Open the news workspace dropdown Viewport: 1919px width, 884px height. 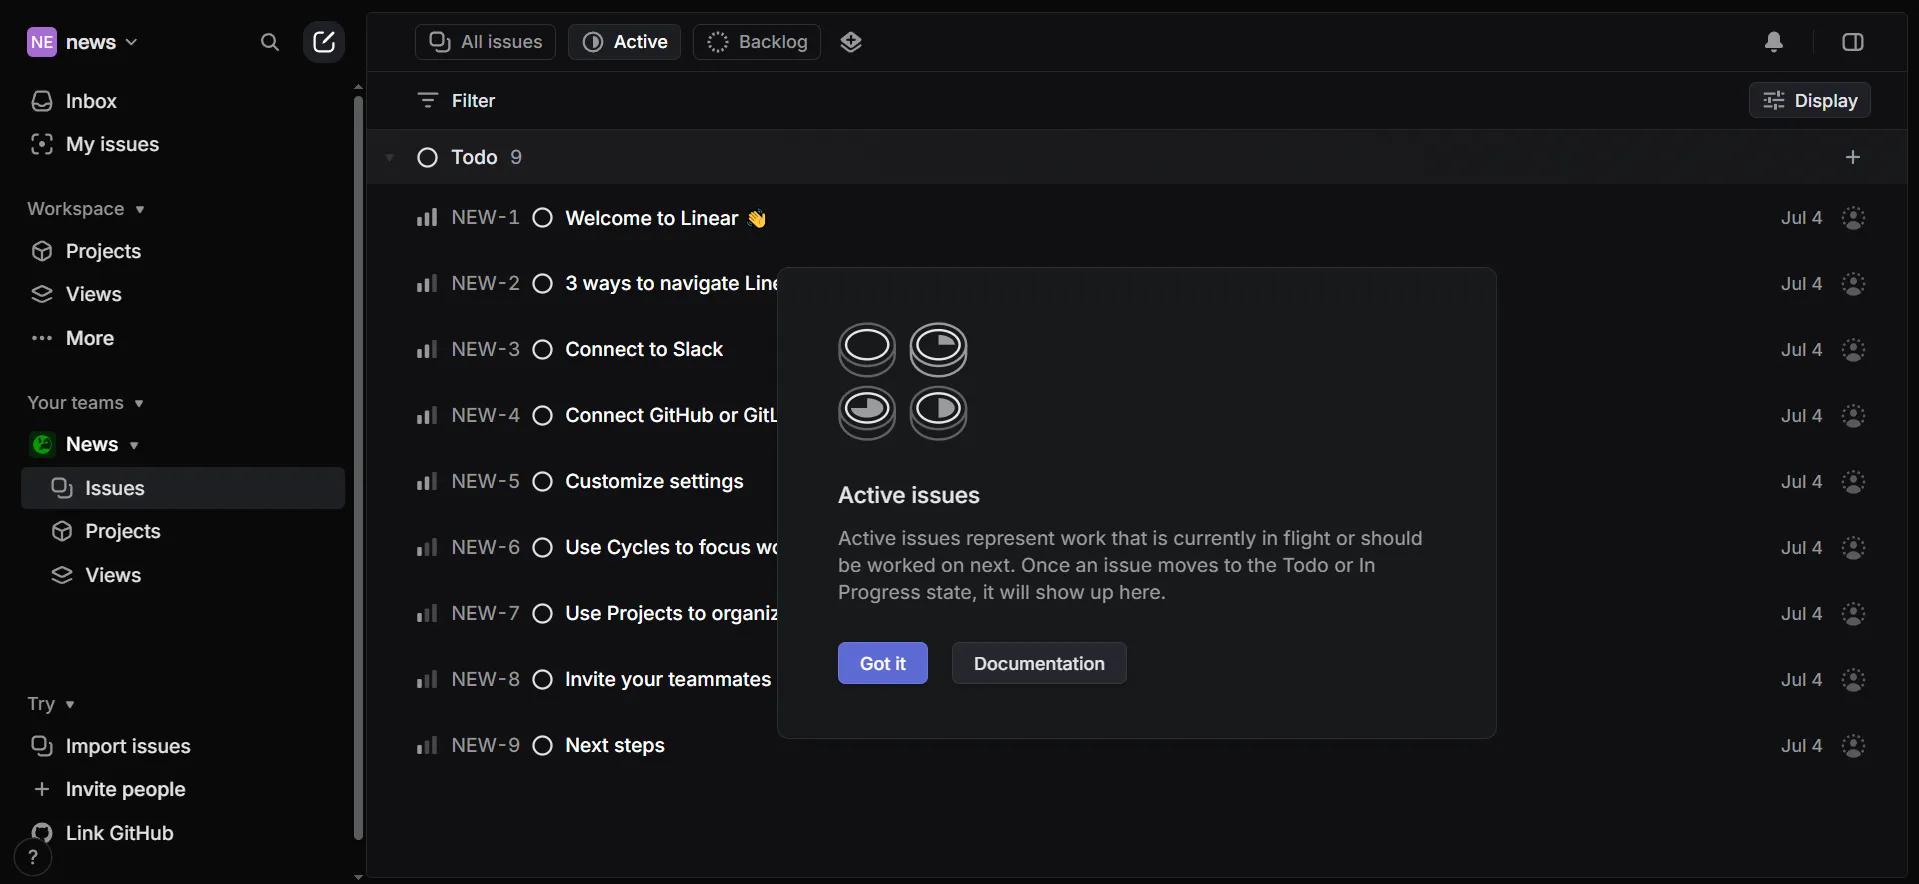83,42
